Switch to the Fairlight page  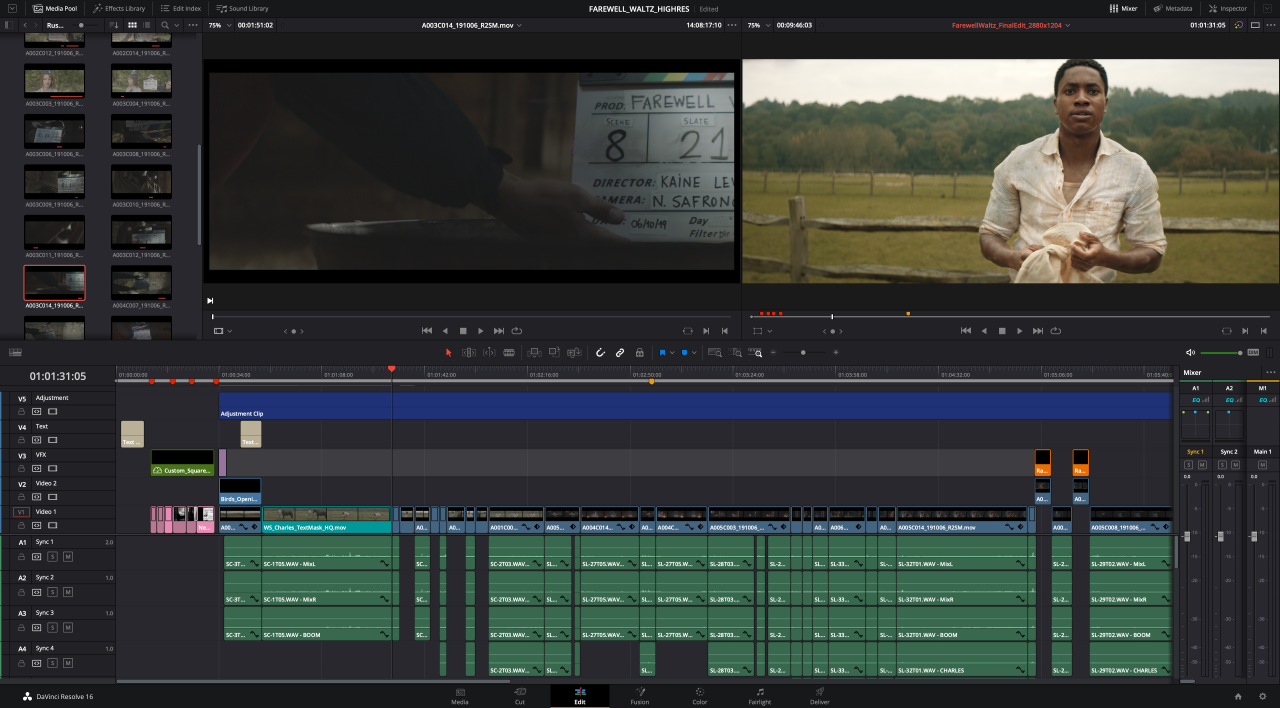760,696
